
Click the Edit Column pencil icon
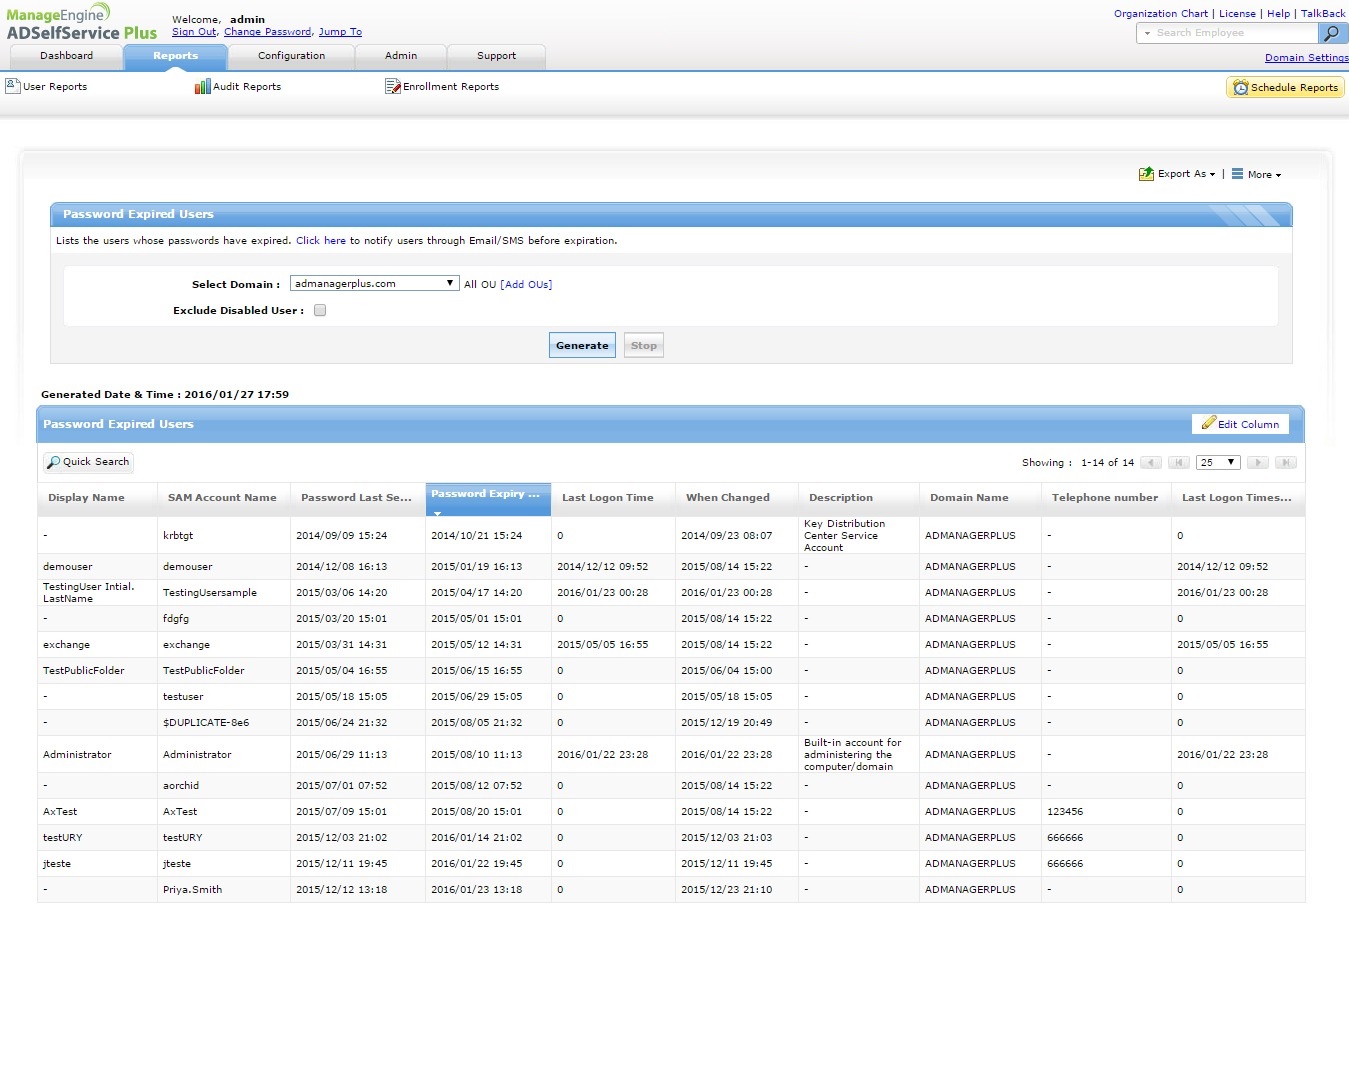click(1208, 423)
